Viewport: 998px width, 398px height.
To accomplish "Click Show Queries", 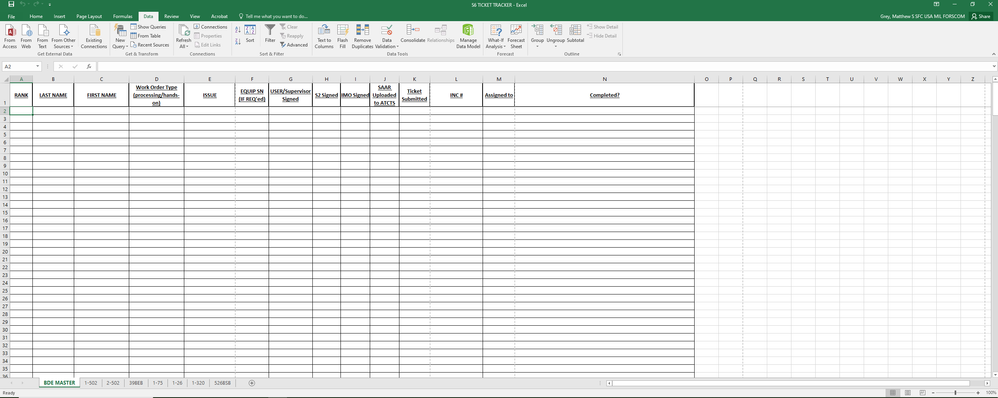I will pos(148,27).
